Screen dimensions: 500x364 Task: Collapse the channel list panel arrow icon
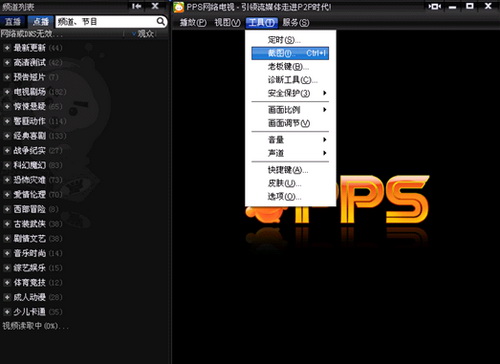click(x=137, y=6)
